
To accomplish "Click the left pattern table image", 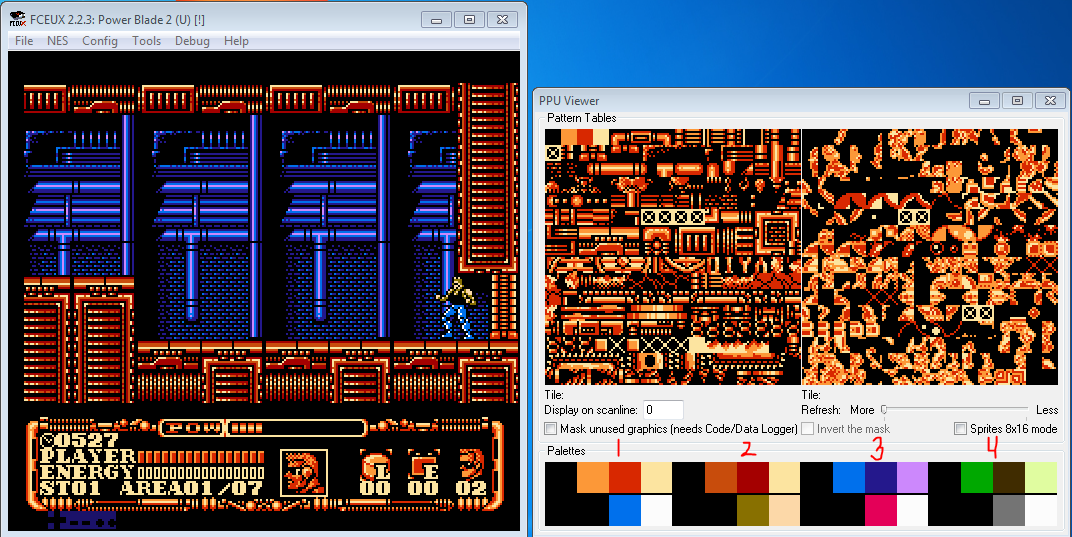I will 673,257.
